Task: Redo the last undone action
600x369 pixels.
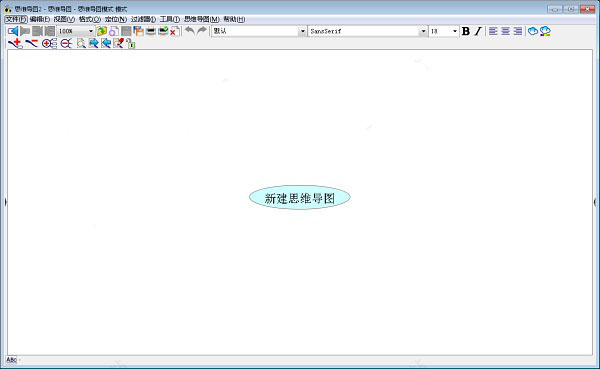Action: tap(202, 31)
